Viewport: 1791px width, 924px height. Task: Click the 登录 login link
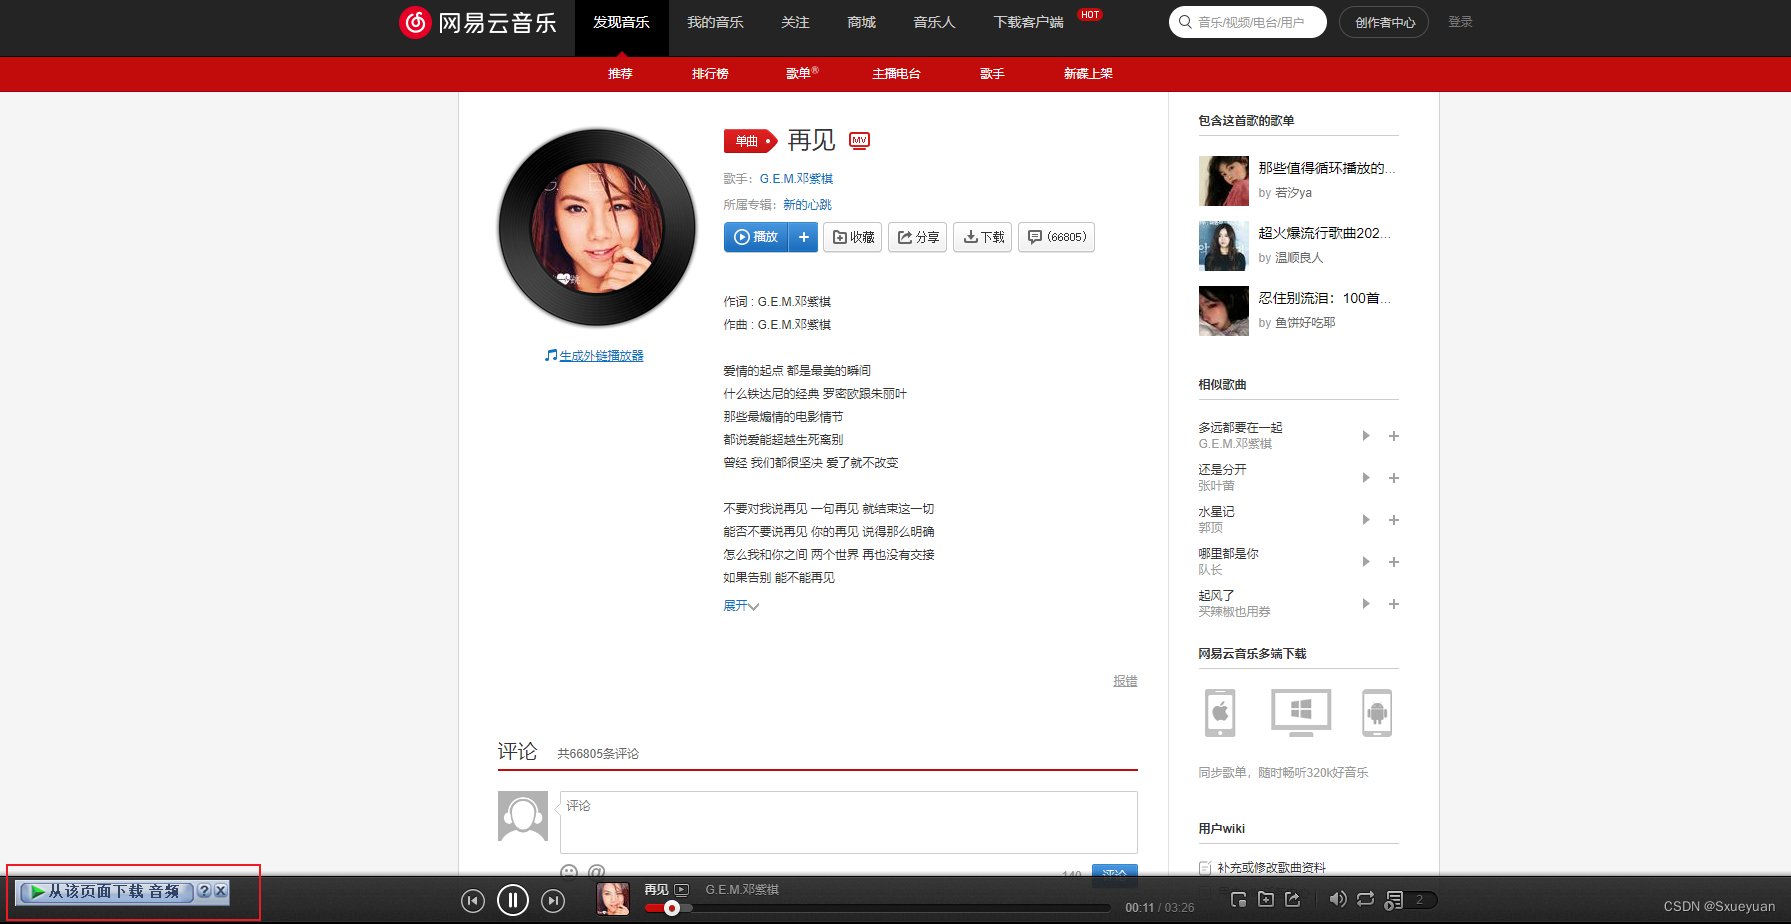pyautogui.click(x=1460, y=22)
